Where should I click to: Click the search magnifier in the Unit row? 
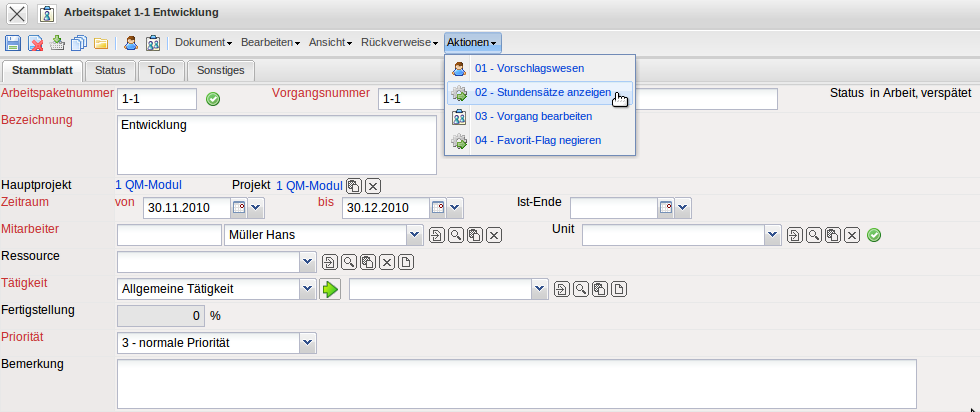point(814,235)
